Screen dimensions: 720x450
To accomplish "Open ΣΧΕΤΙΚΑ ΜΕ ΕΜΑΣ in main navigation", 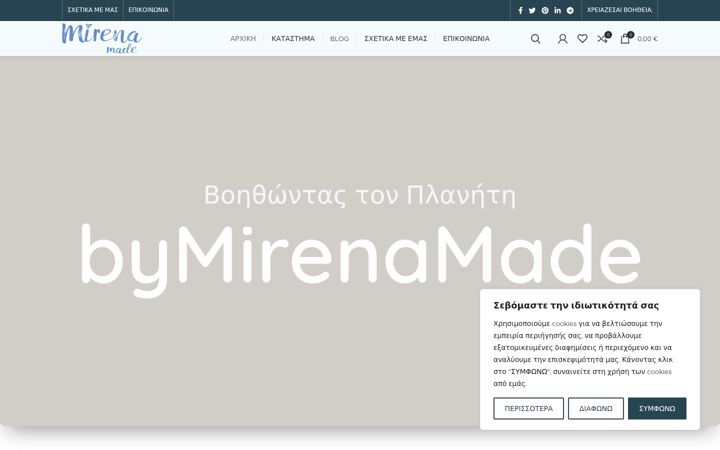I will (396, 39).
